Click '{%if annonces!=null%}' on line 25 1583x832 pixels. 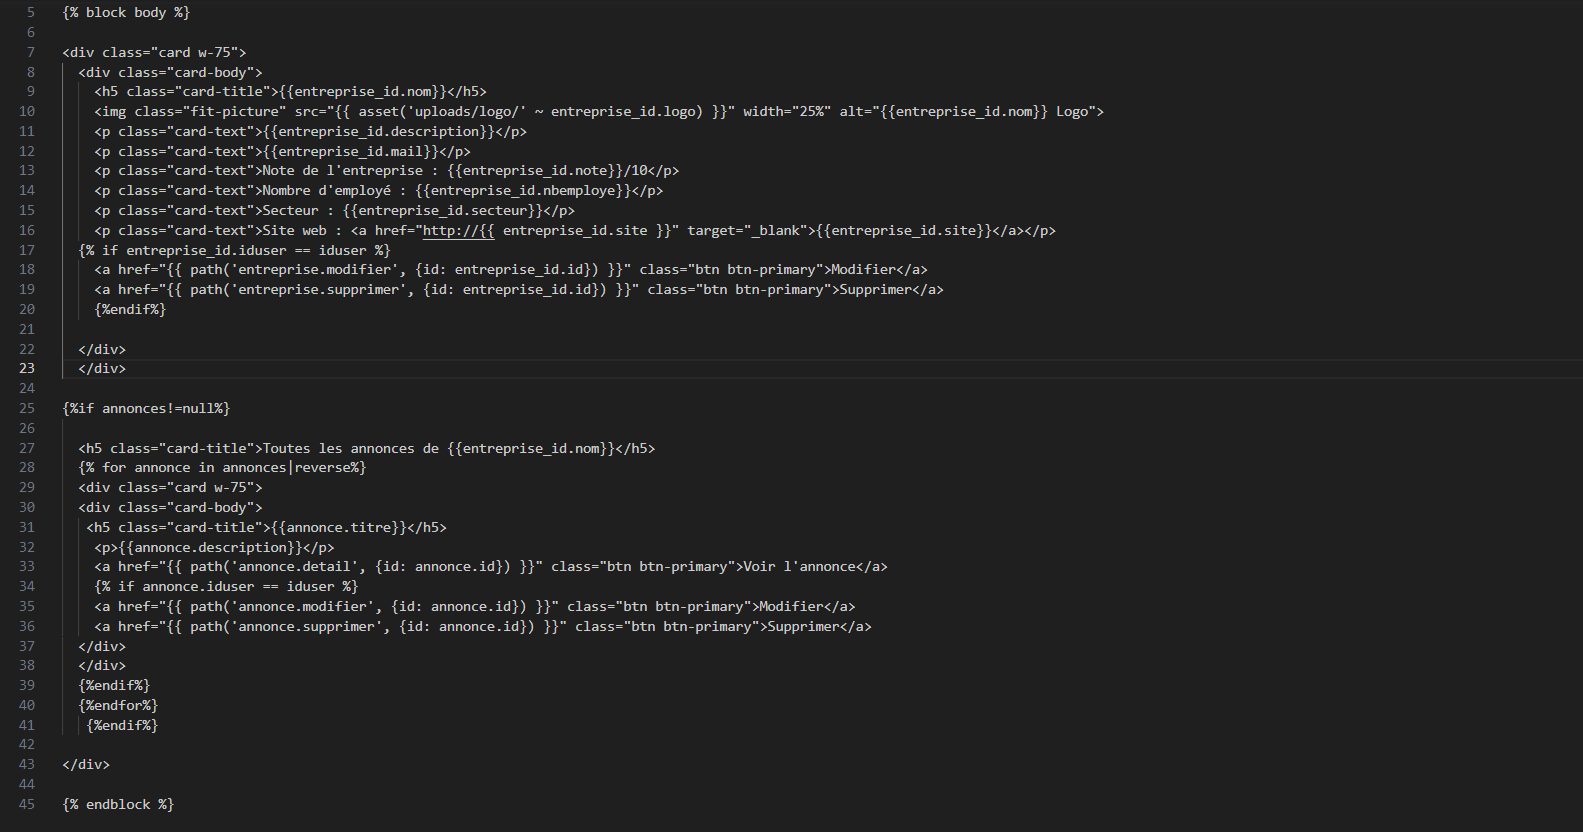146,408
